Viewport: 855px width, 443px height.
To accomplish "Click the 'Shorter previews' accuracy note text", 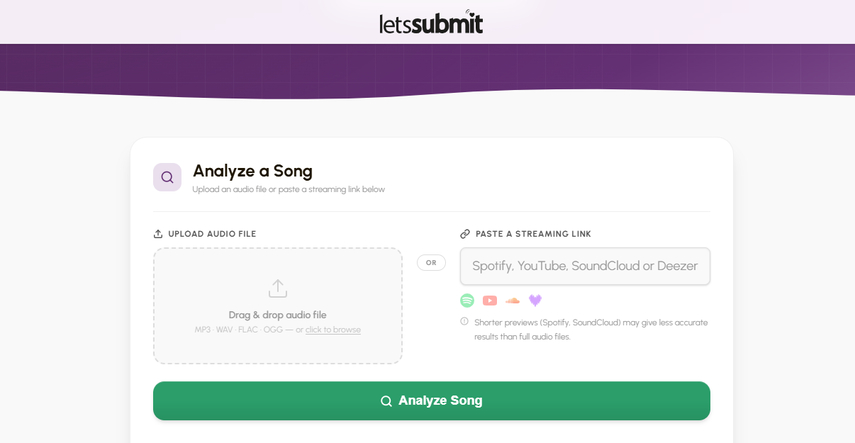I will [x=591, y=330].
